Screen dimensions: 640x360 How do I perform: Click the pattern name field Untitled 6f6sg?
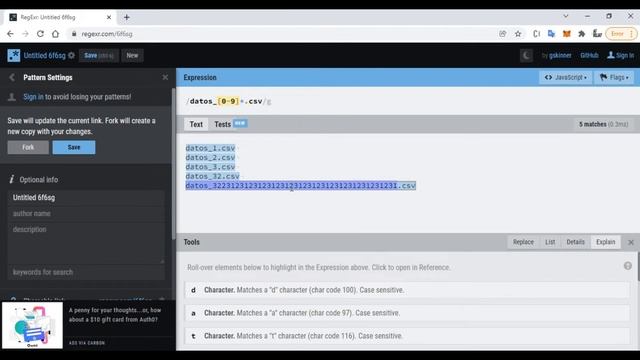(86, 198)
